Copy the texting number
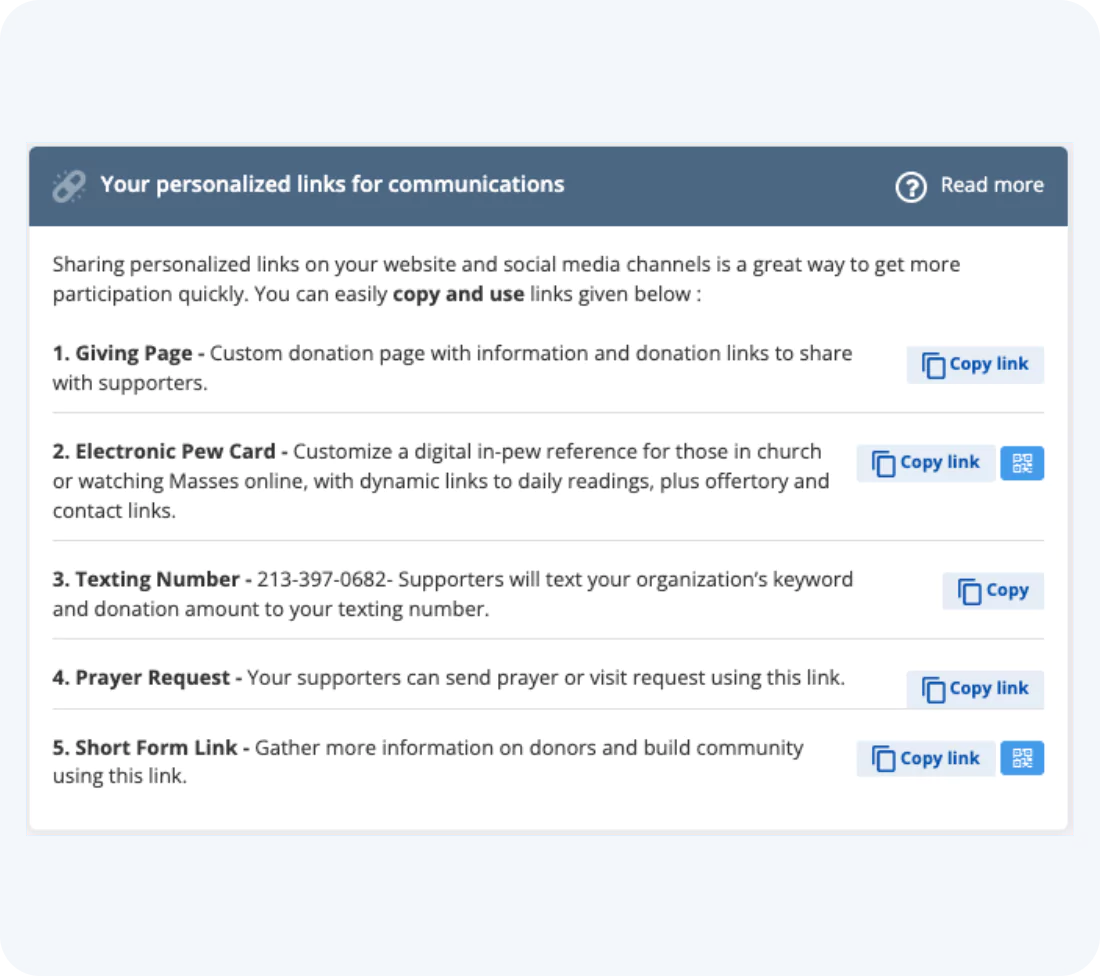Screen dimensions: 1100x976 tap(993, 591)
